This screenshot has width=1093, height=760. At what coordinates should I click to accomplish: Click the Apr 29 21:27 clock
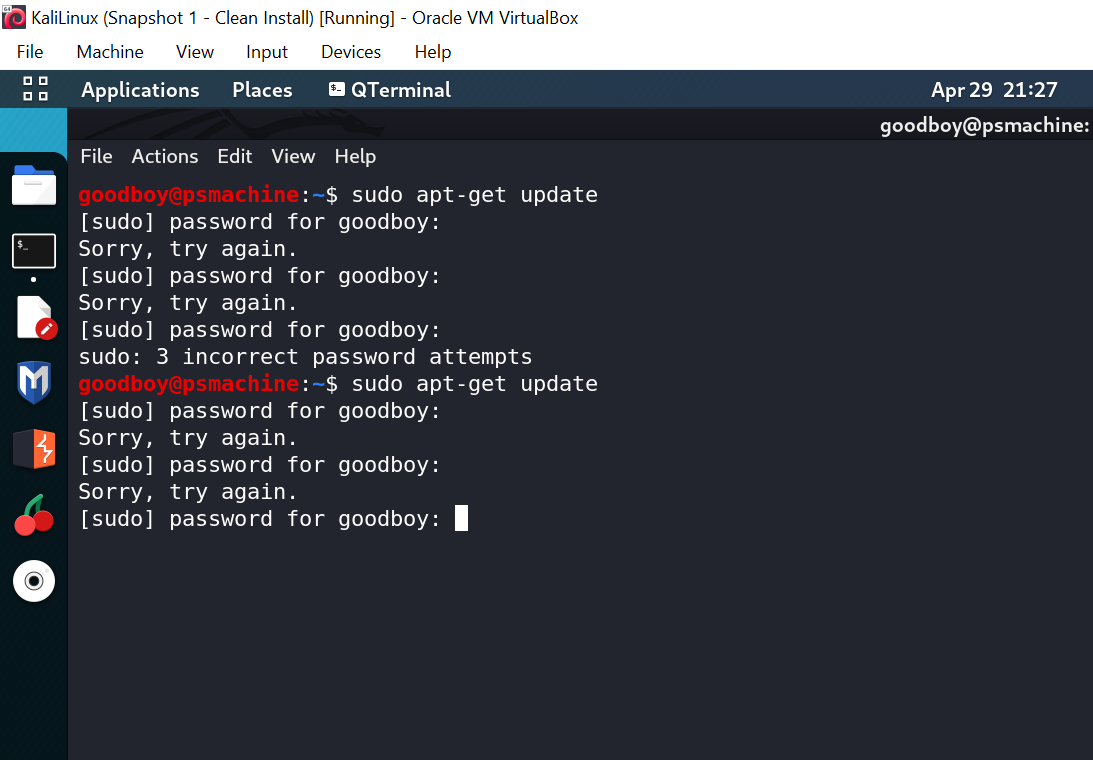pyautogui.click(x=993, y=90)
